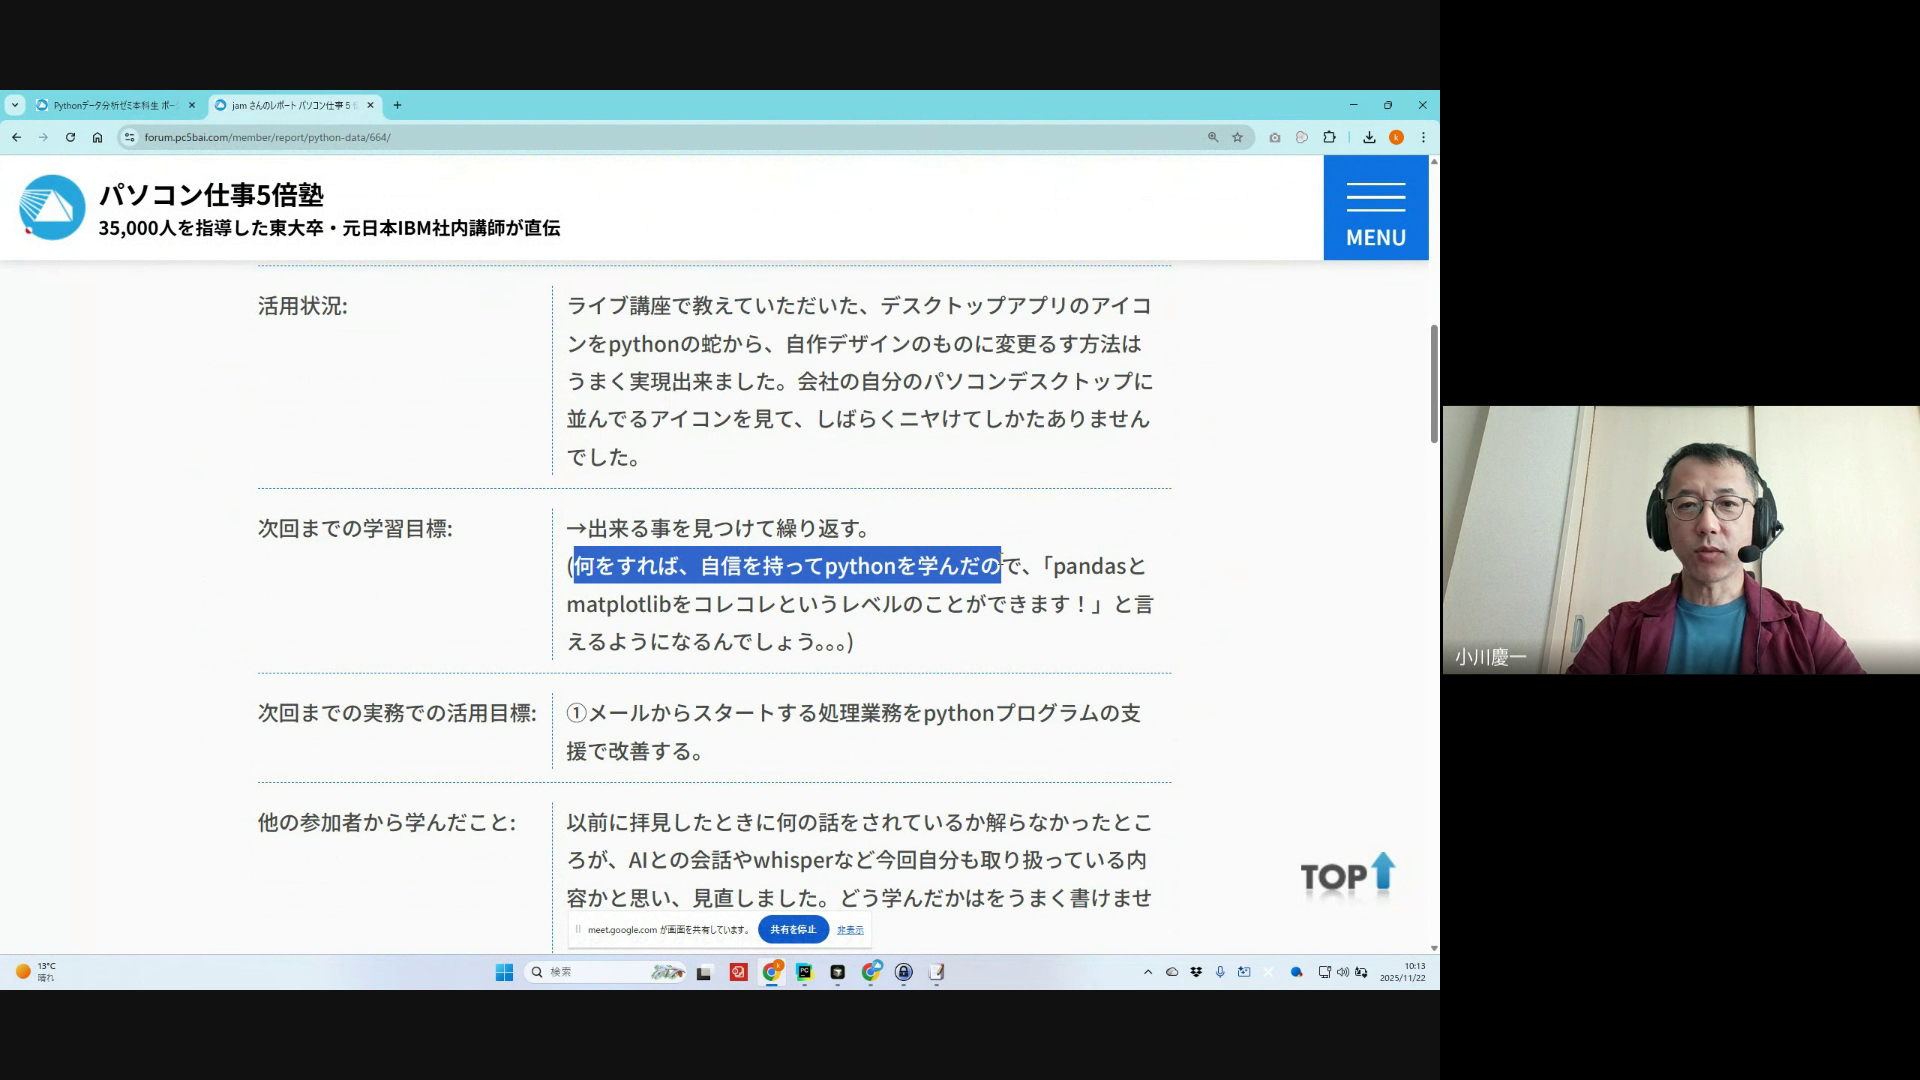
Task: Jump to top with TOP arrow
Action: (x=1347, y=875)
